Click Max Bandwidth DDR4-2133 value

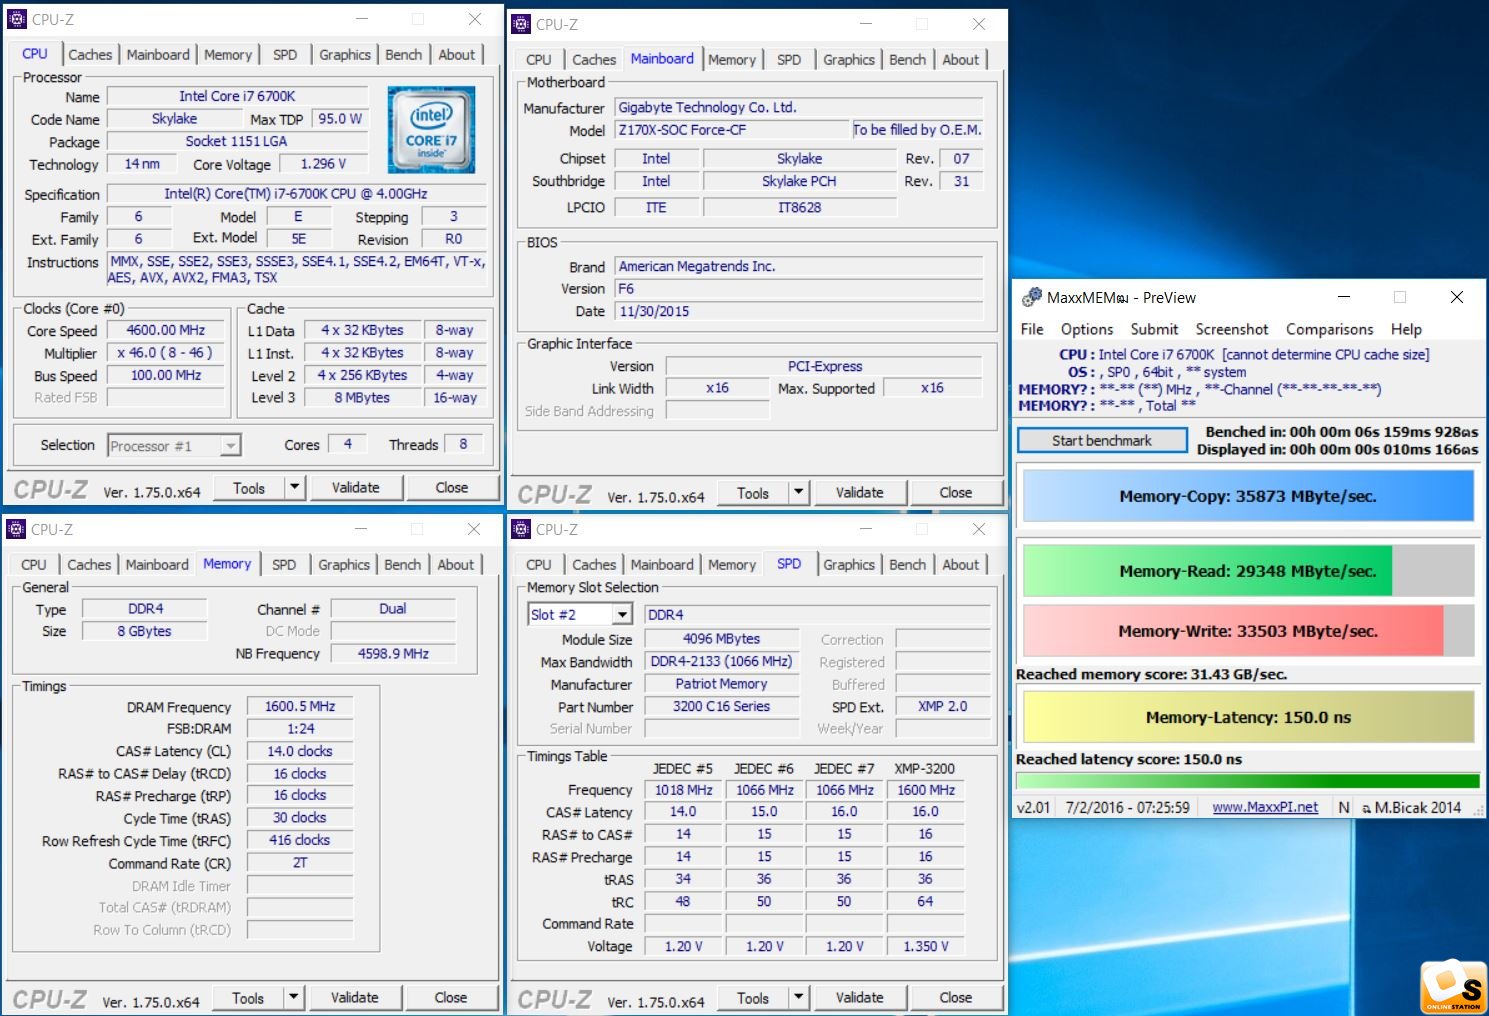[722, 661]
